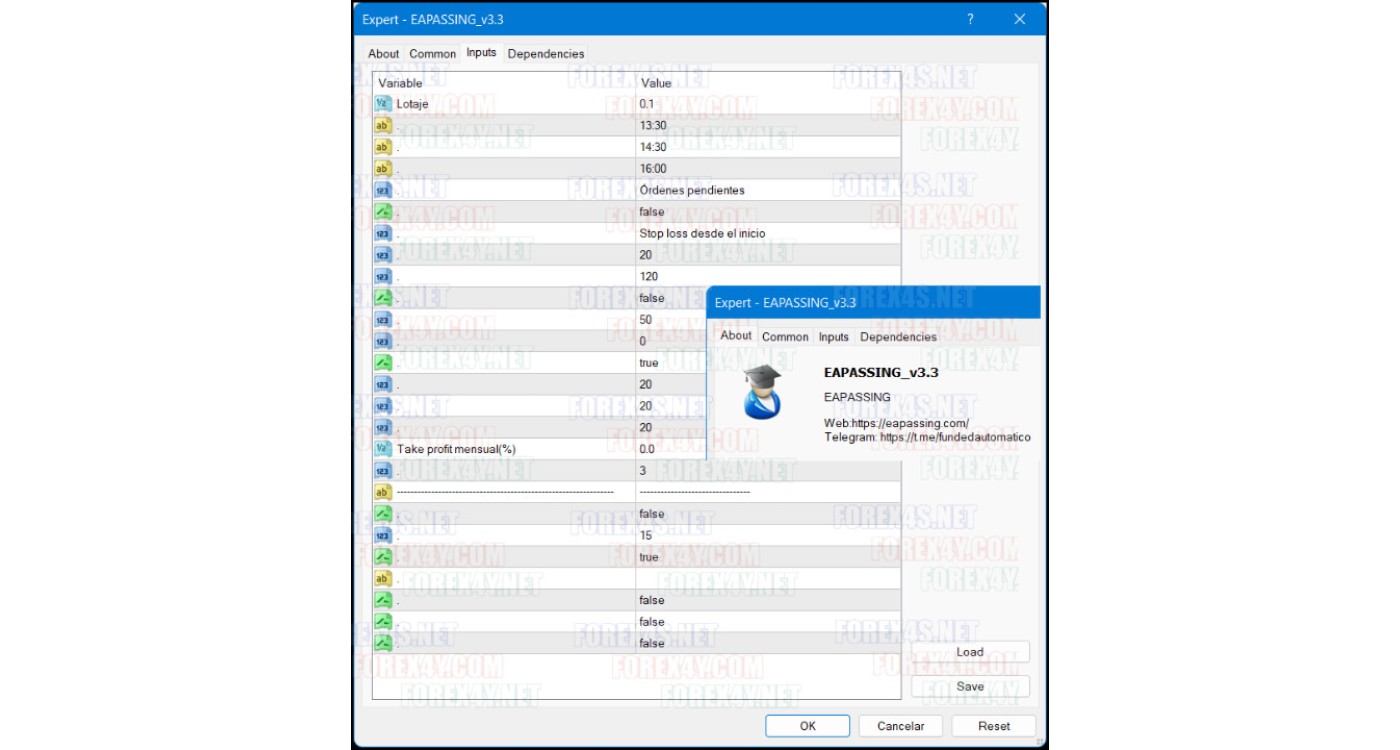Toggle the false value directly above the 15 row

(x=651, y=514)
